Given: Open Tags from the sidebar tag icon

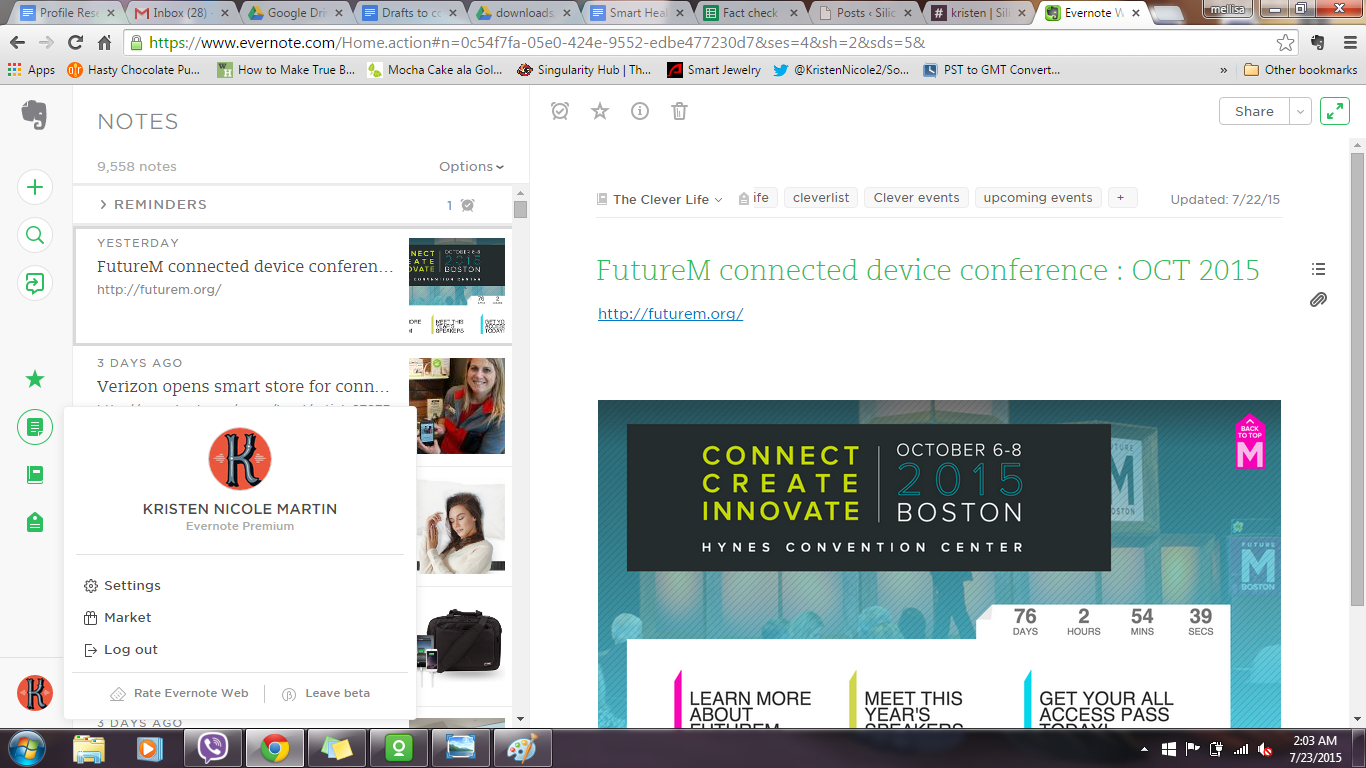Looking at the screenshot, I should (35, 522).
